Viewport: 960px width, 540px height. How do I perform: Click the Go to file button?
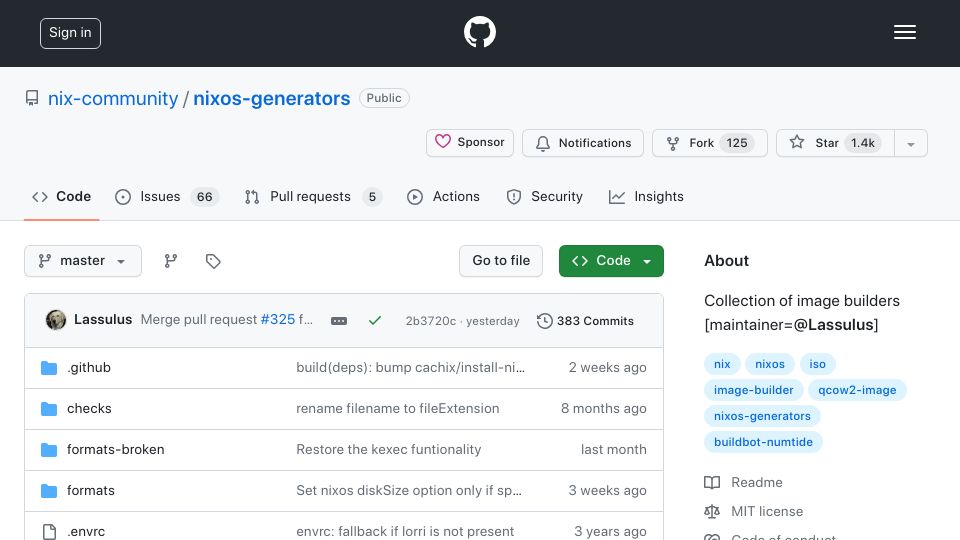coord(501,261)
